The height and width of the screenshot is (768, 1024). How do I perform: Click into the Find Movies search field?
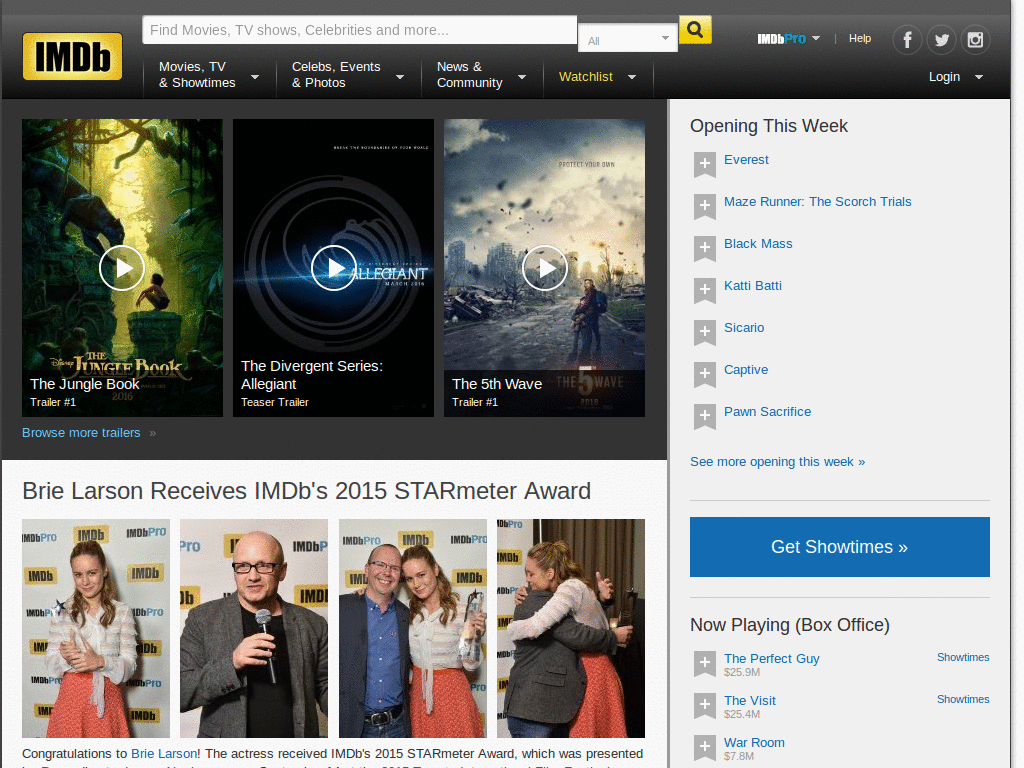tap(359, 30)
